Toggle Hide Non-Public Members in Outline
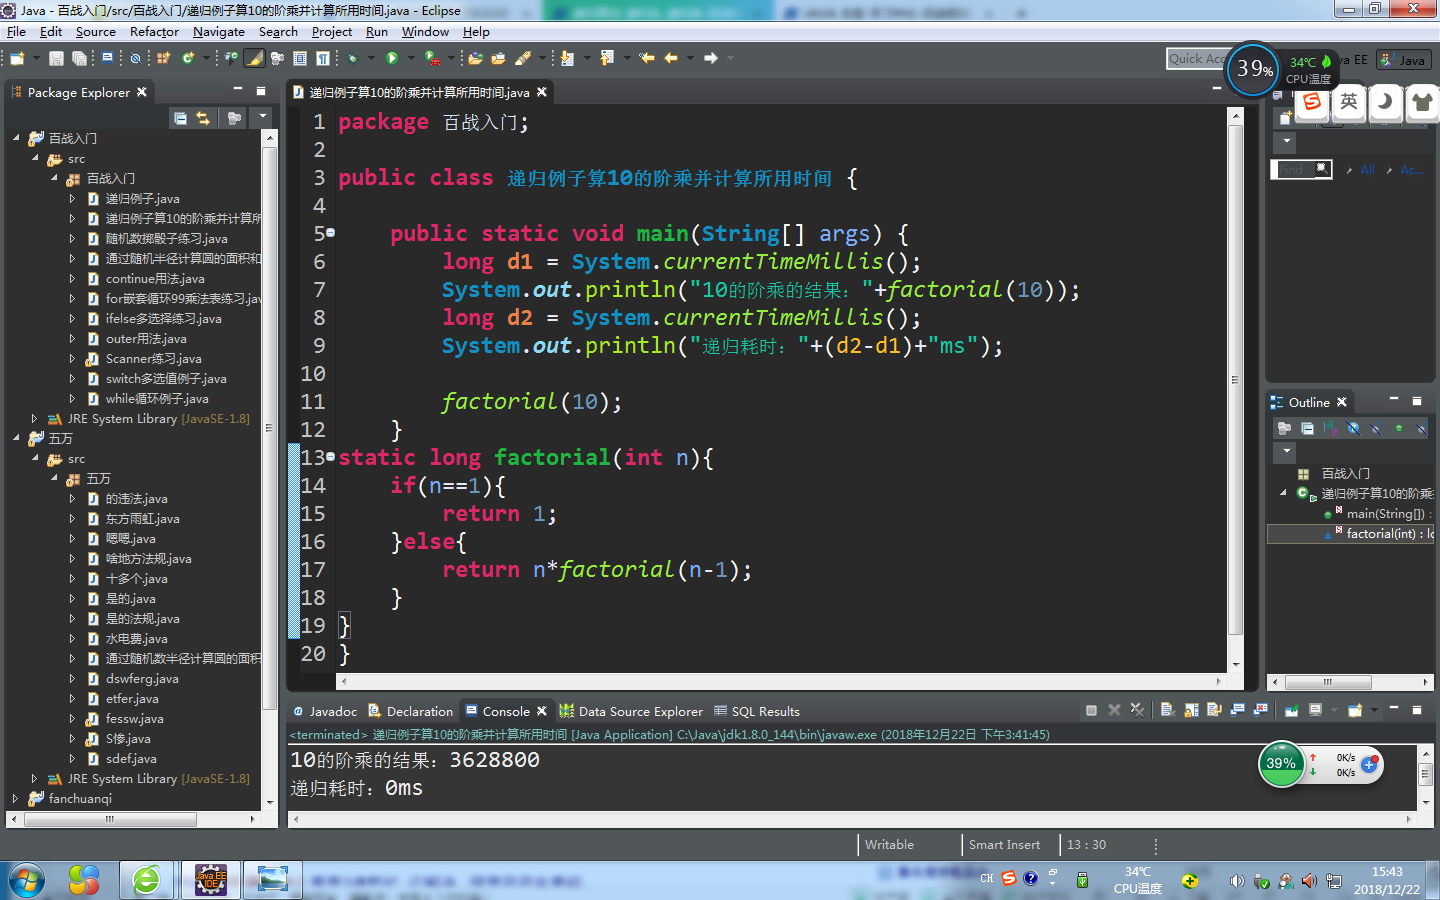Image resolution: width=1440 pixels, height=900 pixels. tap(1399, 428)
